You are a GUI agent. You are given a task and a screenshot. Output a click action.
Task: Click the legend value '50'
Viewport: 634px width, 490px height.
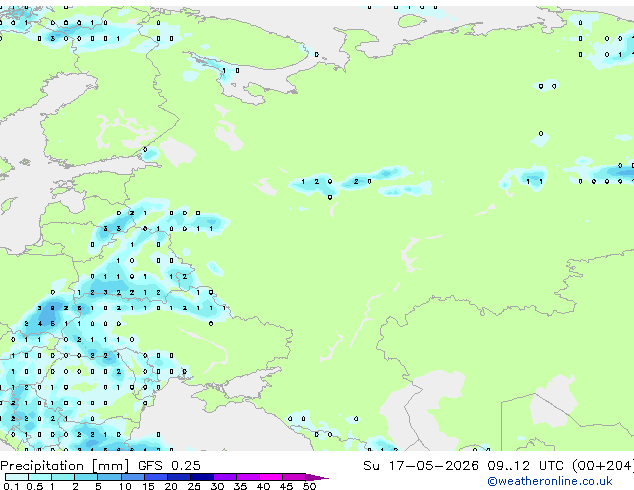pyautogui.click(x=309, y=486)
